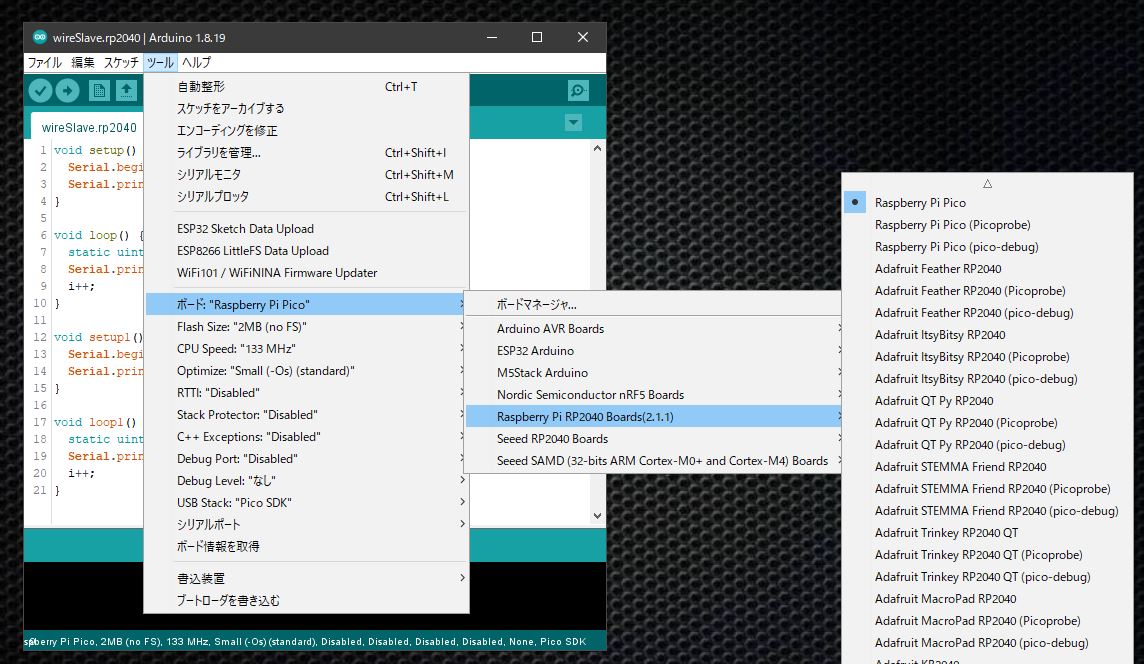The width and height of the screenshot is (1144, 664).
Task: Select the Raspberry Pi Pico board option
Action: pos(920,203)
